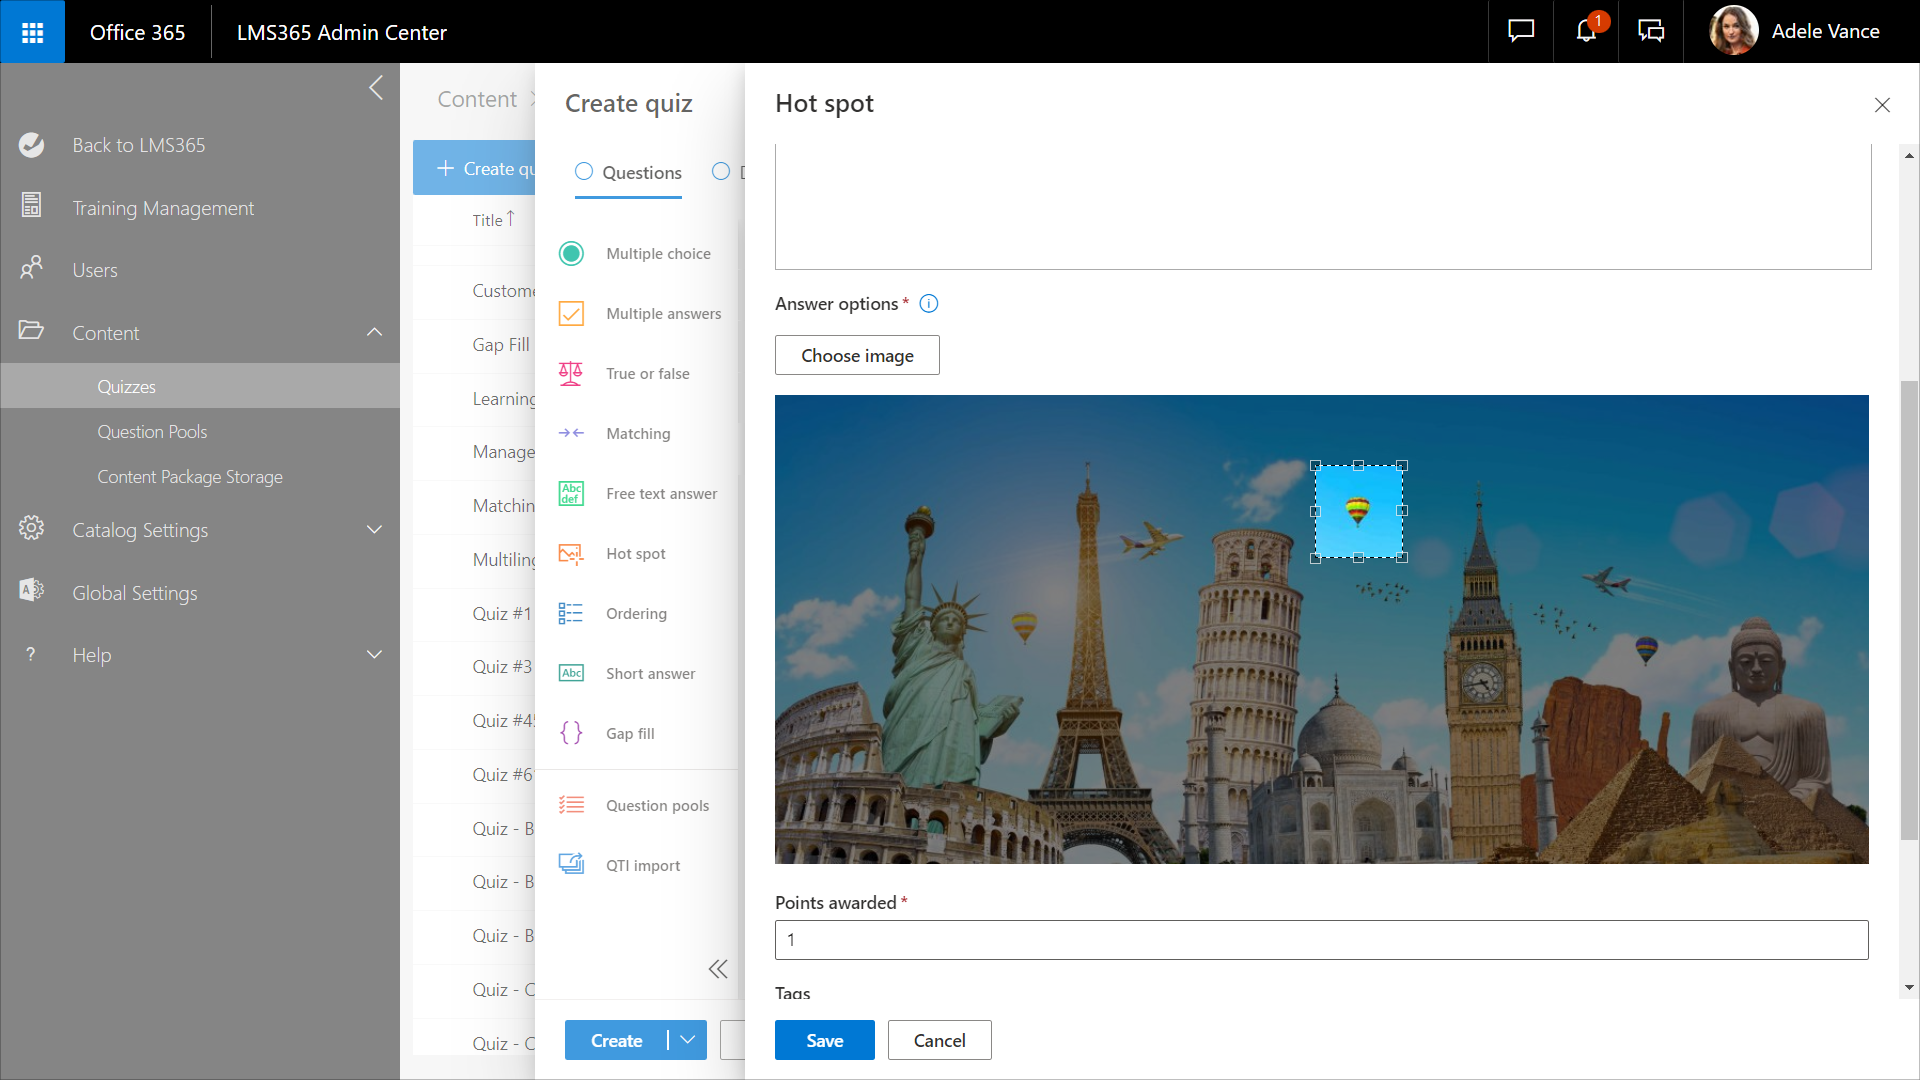This screenshot has width=1920, height=1080.
Task: Select the Gap fill braces icon
Action: pyautogui.click(x=571, y=733)
